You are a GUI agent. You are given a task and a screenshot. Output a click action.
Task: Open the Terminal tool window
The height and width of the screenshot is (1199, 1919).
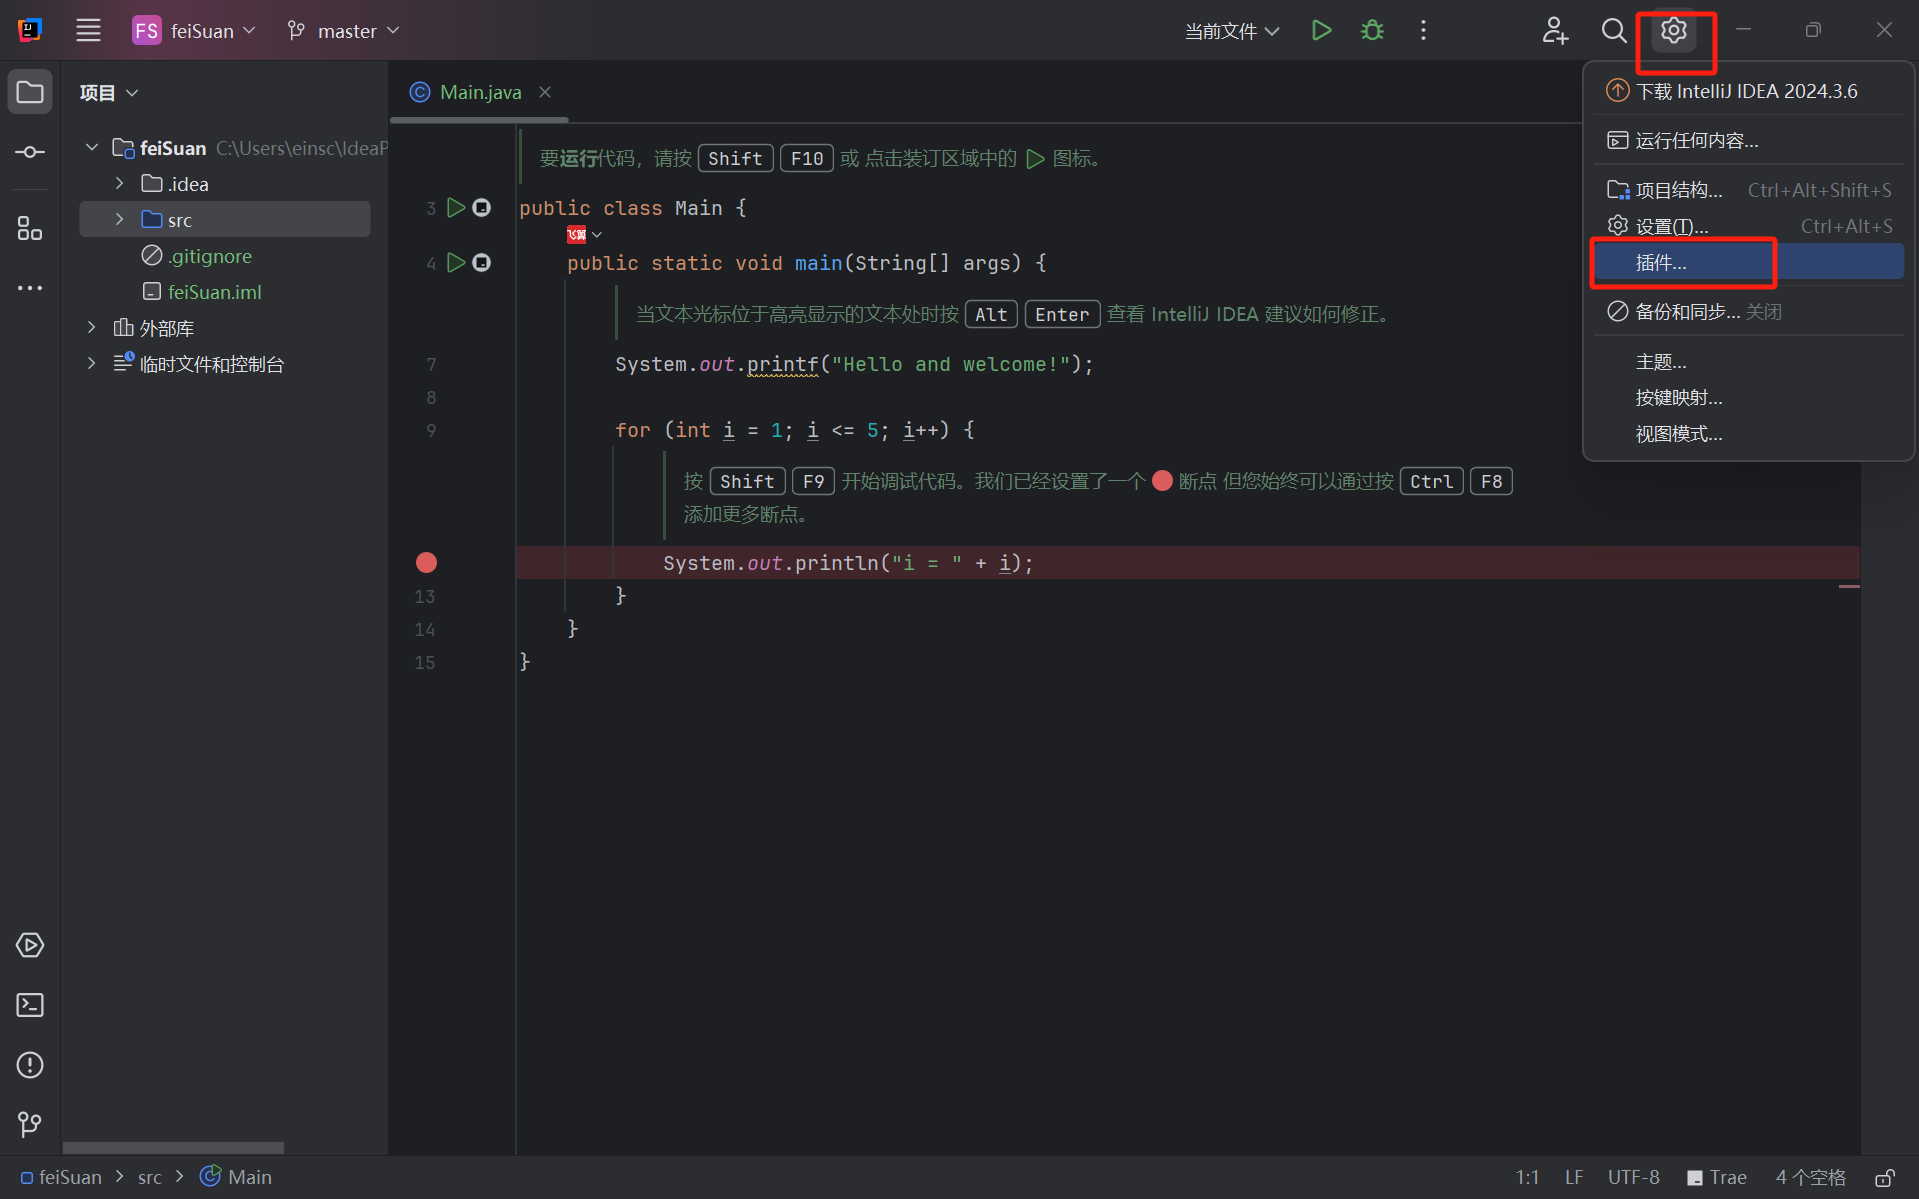[x=30, y=1005]
